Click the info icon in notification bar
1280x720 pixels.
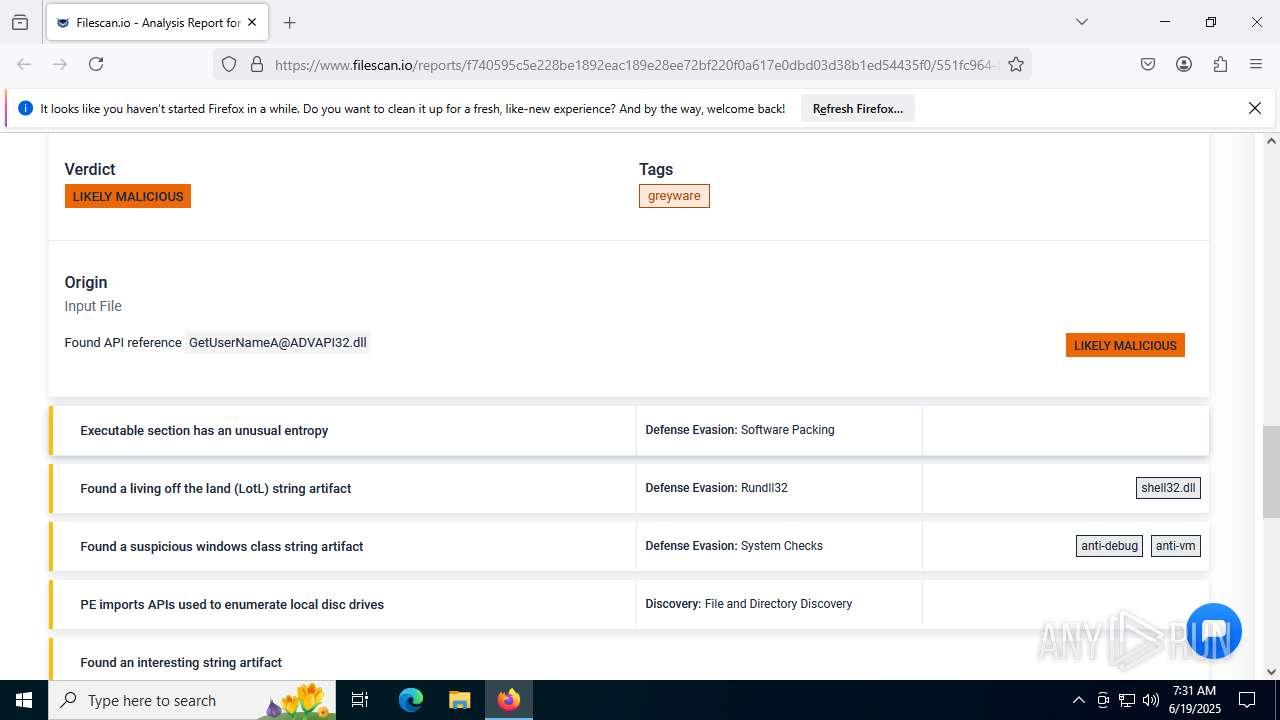[x=26, y=108]
